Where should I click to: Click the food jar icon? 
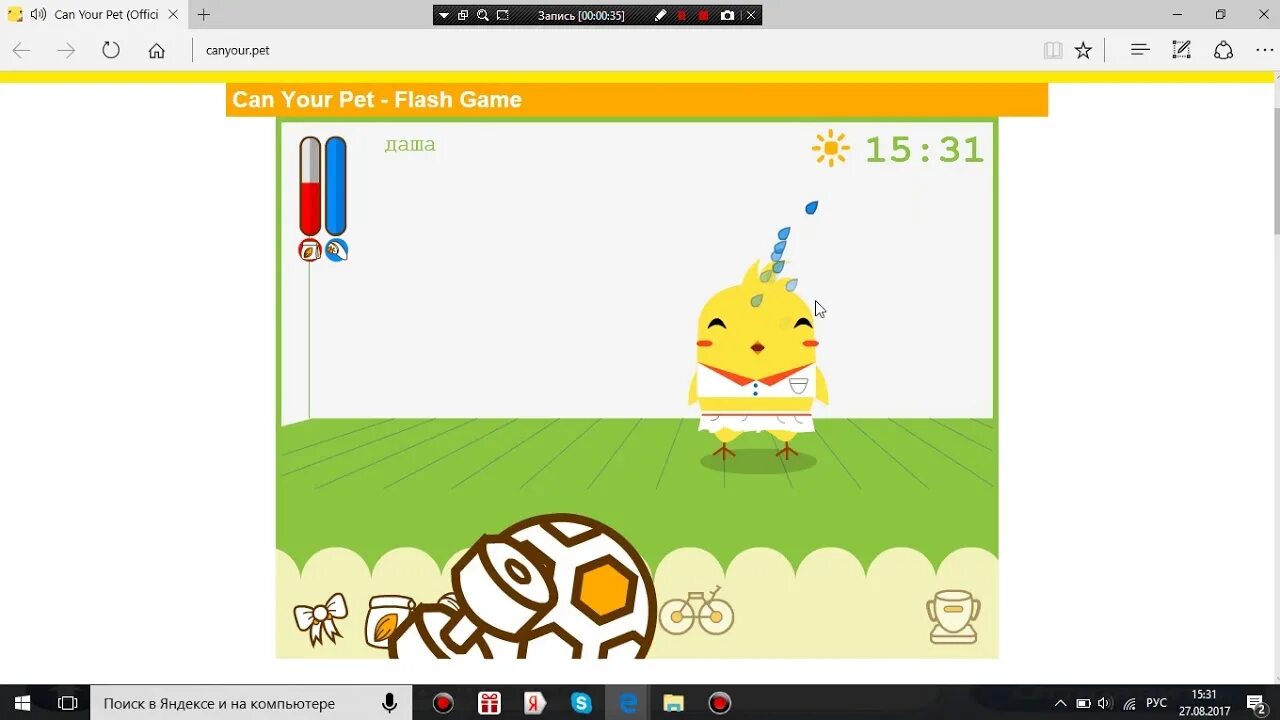[390, 621]
